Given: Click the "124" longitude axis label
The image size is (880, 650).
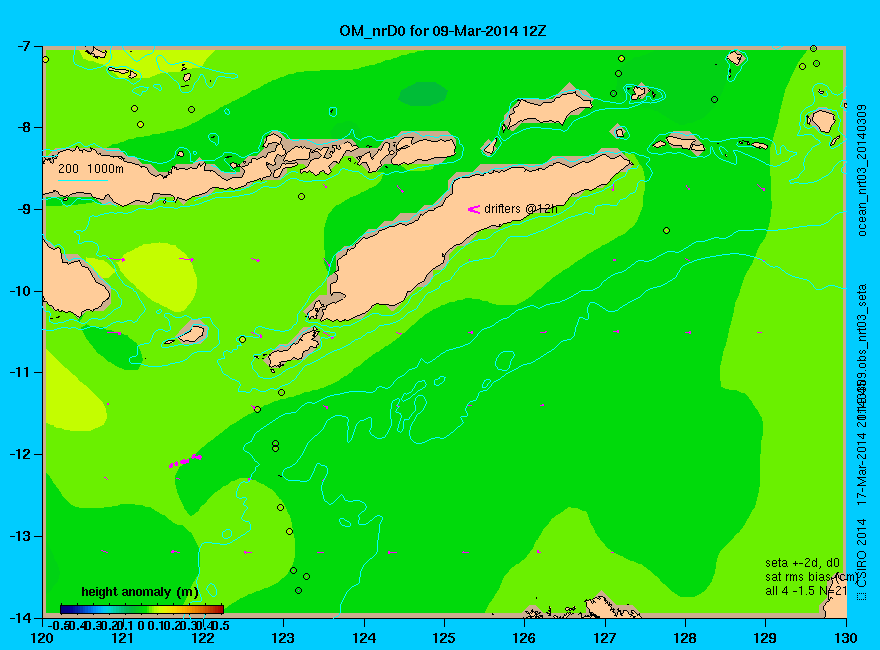Looking at the screenshot, I should (364, 638).
